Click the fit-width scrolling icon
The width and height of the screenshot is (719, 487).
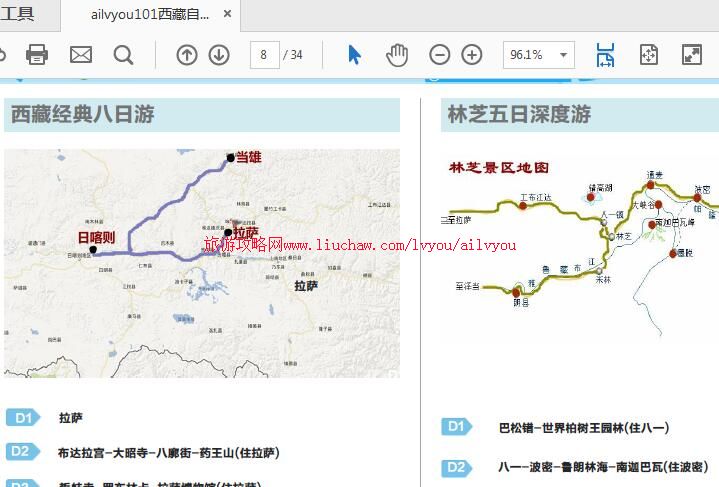pyautogui.click(x=605, y=55)
